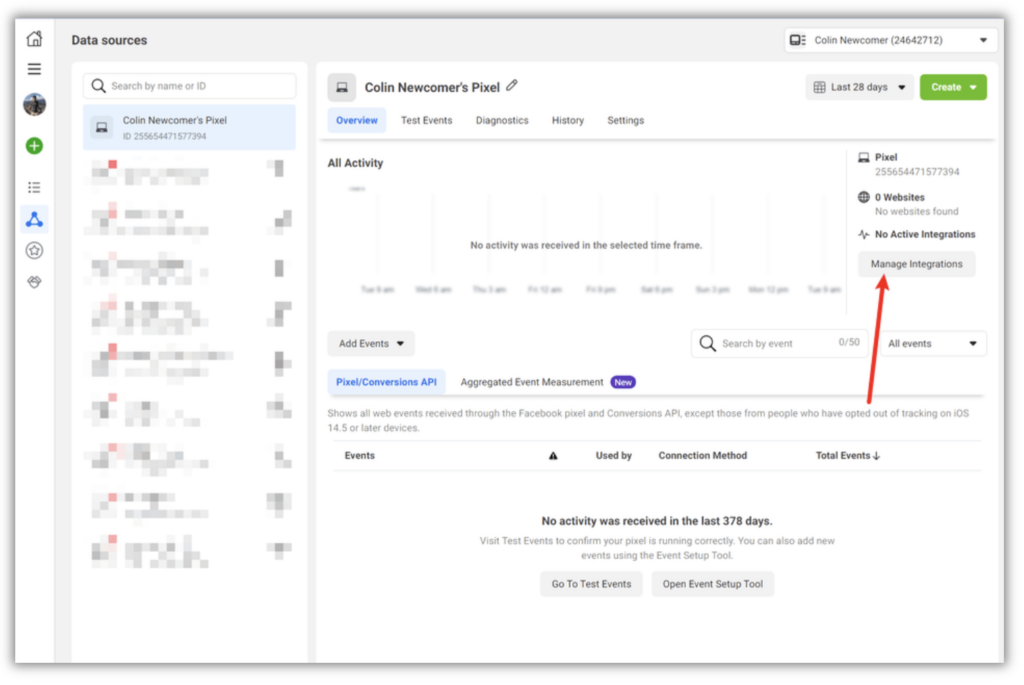Click the All Activity heading
Image resolution: width=1024 pixels, height=685 pixels.
click(x=355, y=163)
